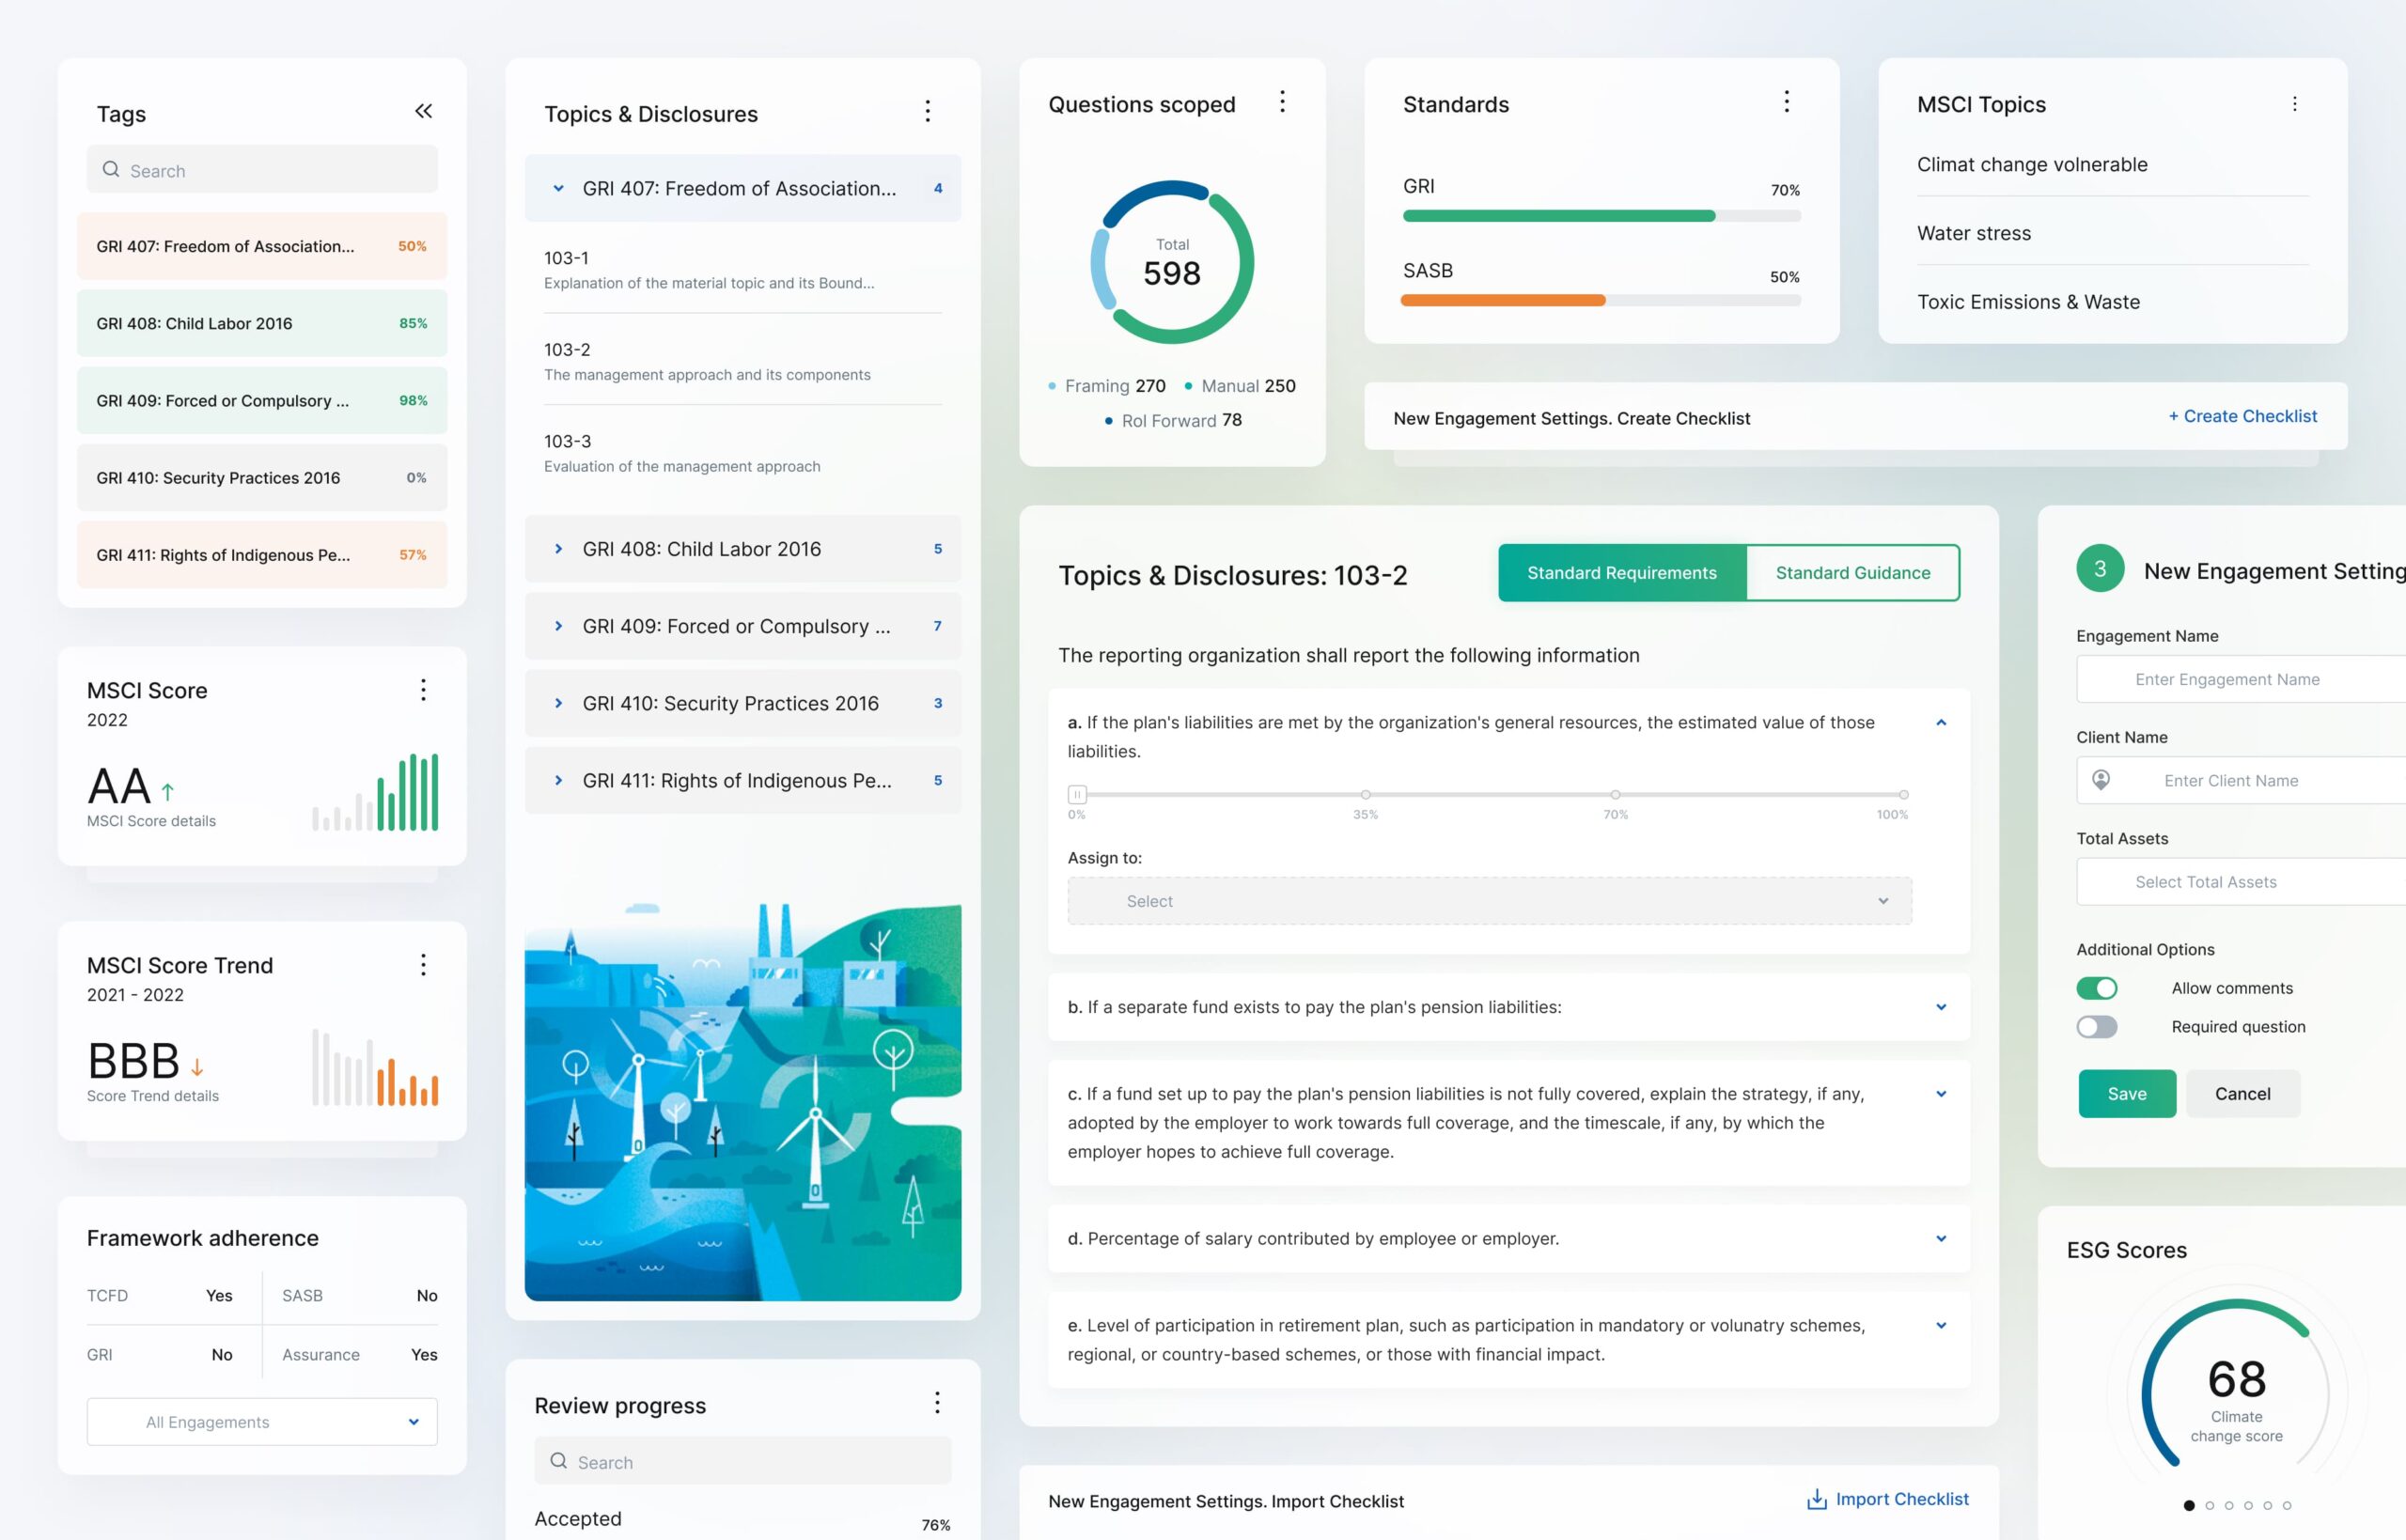Screen dimensions: 2406x1540
Task: Collapse GRI 407: Freedom of Association section
Action: click(x=743, y=188)
